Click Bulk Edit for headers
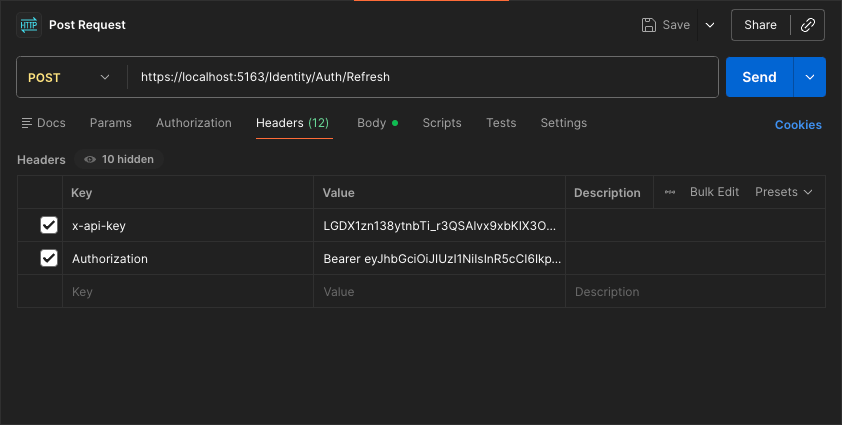842x425 pixels. click(714, 192)
